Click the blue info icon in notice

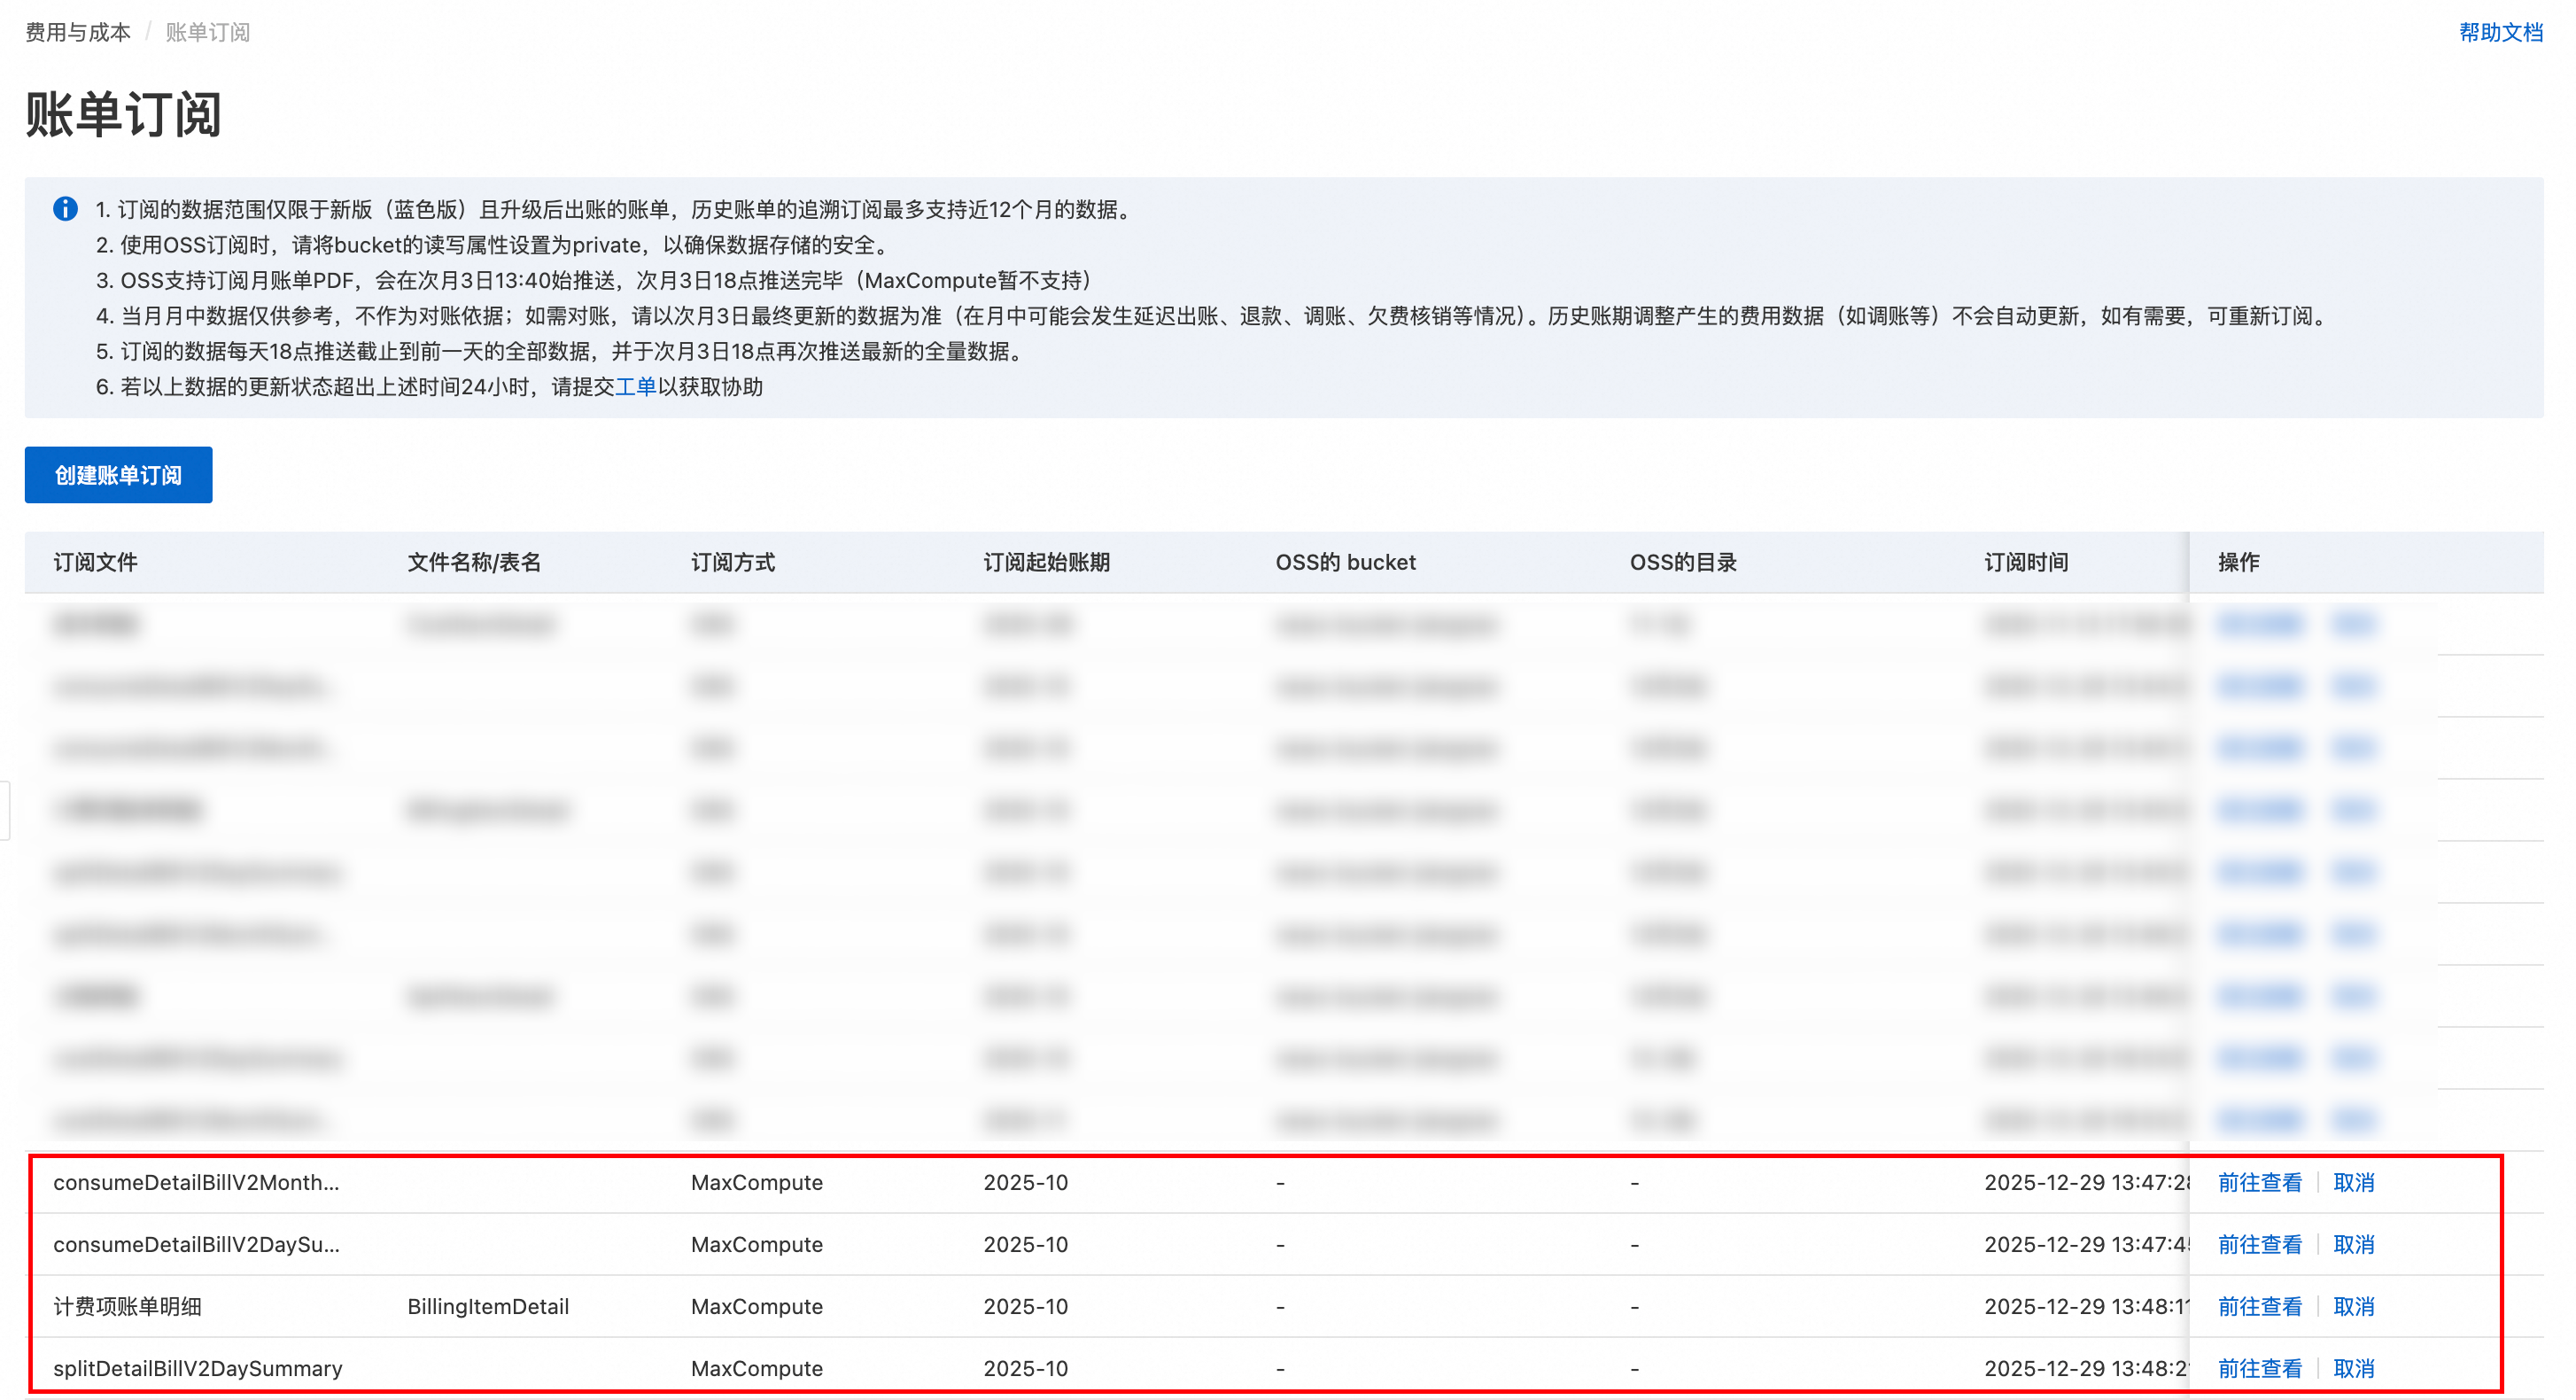(x=65, y=209)
